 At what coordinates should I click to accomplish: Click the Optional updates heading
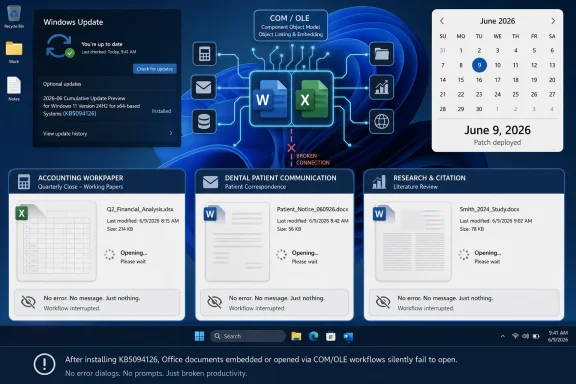(62, 84)
